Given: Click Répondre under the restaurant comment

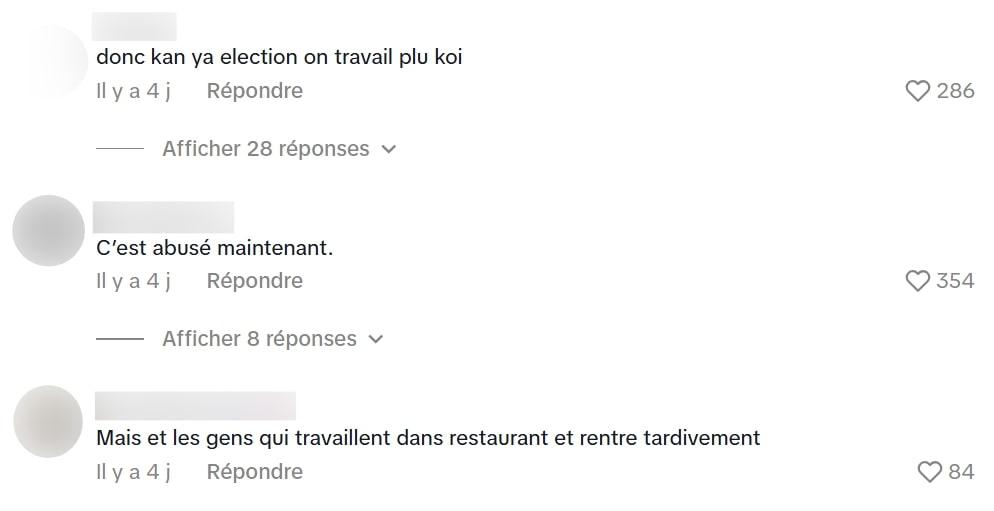Looking at the screenshot, I should [255, 472].
